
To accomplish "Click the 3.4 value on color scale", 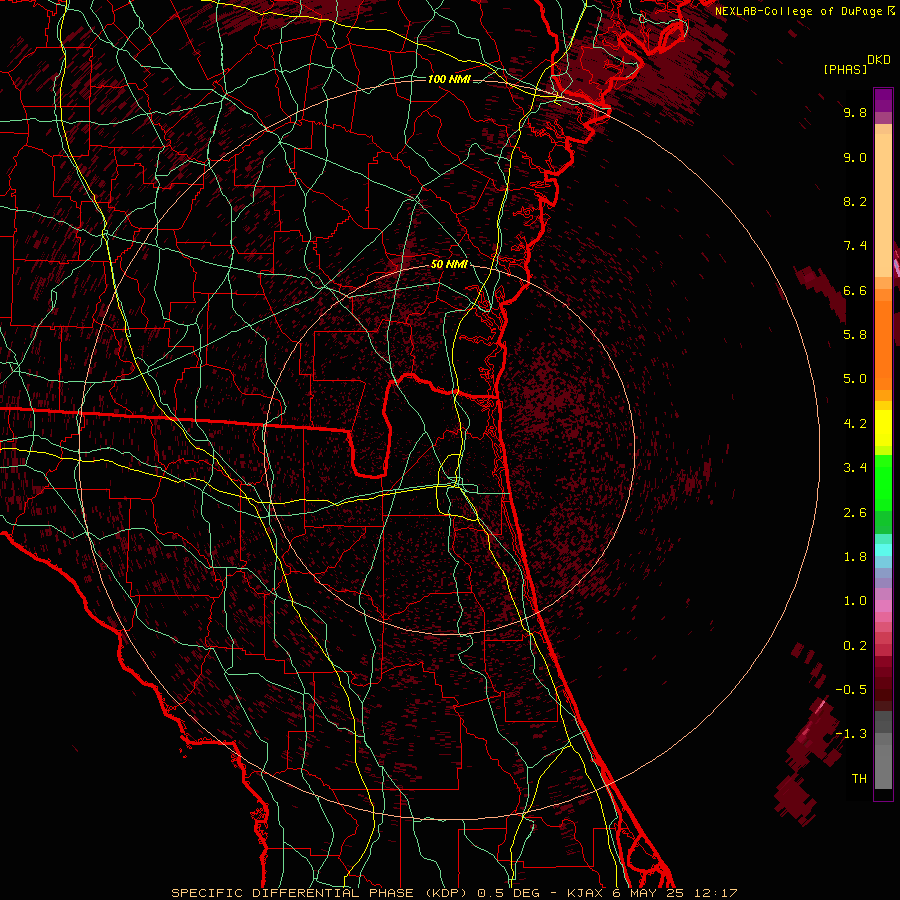I will click(x=855, y=468).
